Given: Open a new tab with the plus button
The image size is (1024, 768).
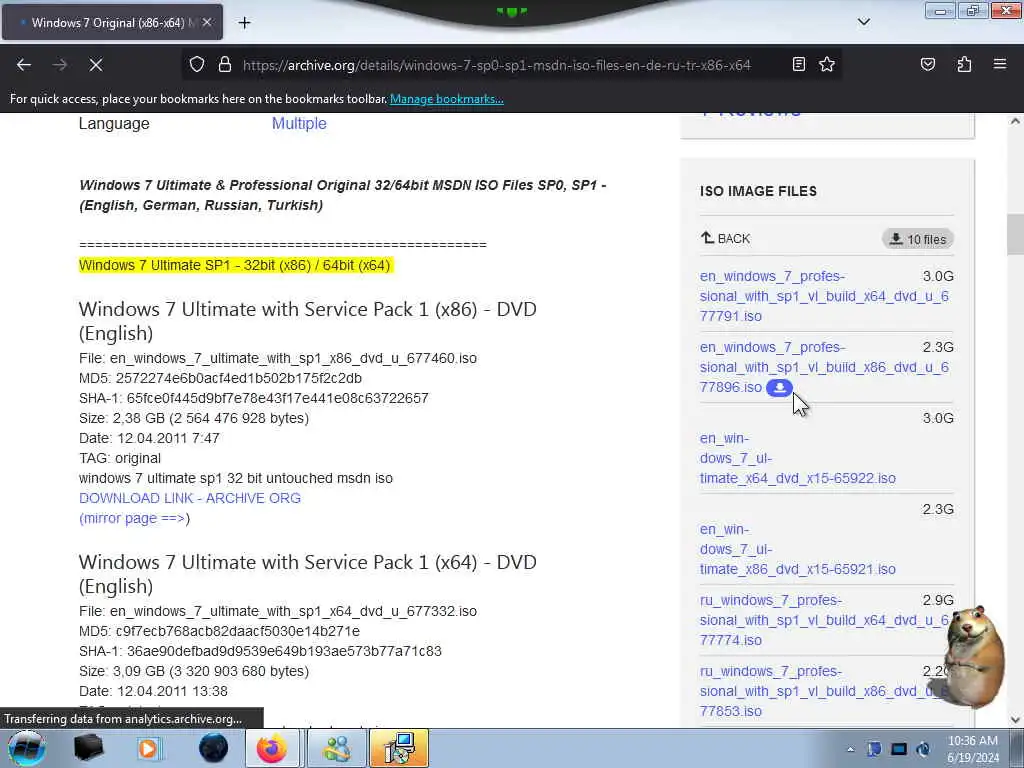Looking at the screenshot, I should (x=244, y=23).
